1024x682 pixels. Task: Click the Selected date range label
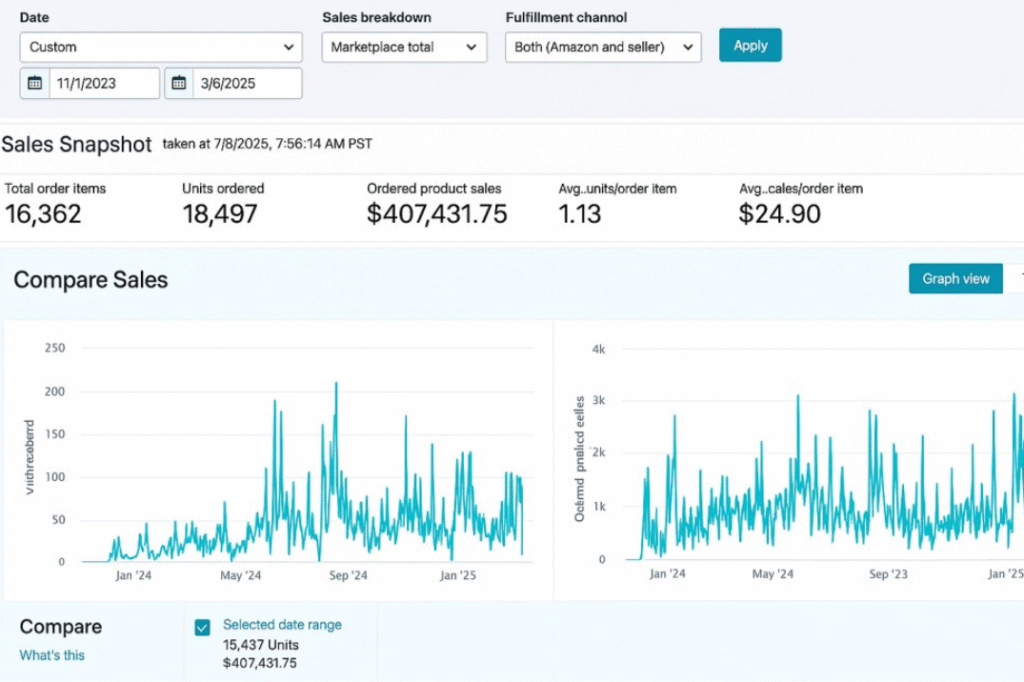click(x=282, y=625)
